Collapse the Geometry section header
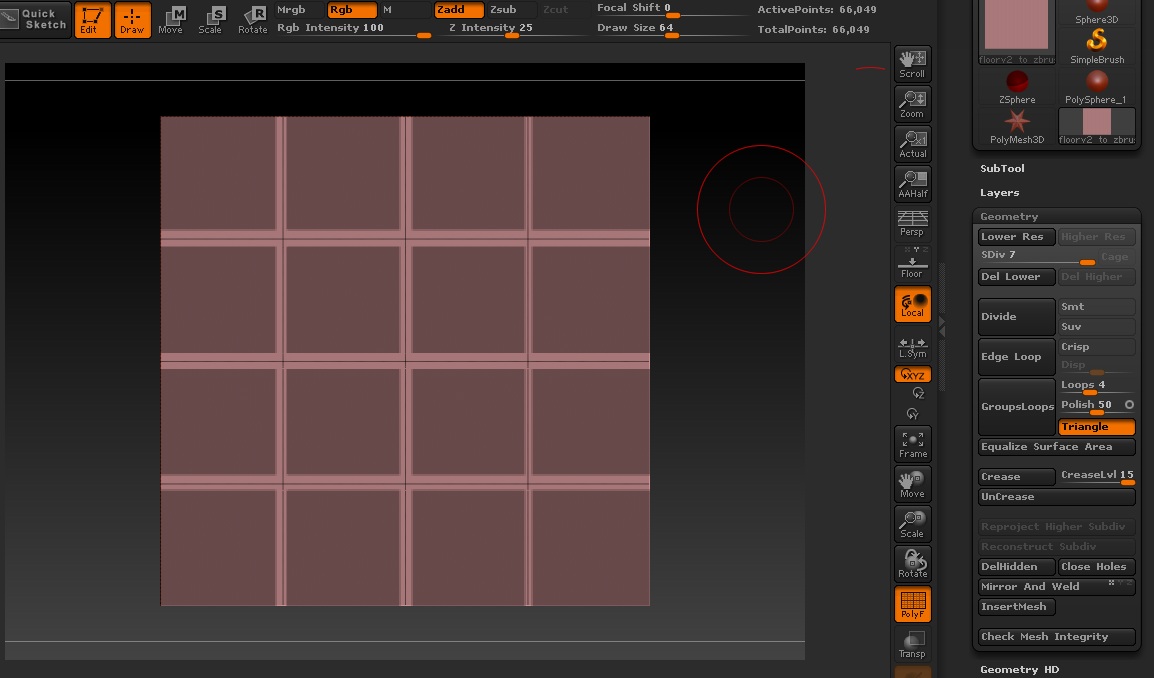The image size is (1154, 678). (x=1009, y=217)
